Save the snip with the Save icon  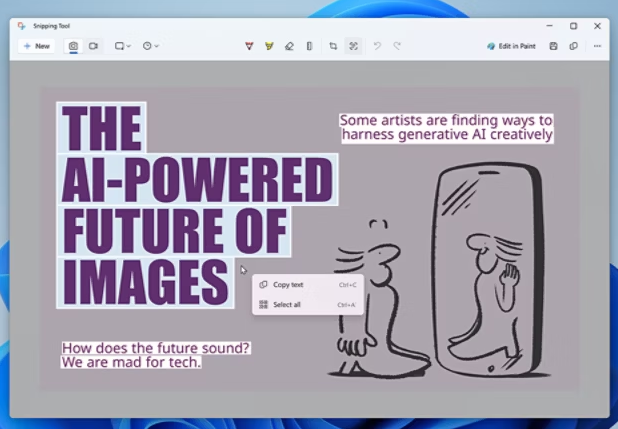(x=553, y=46)
